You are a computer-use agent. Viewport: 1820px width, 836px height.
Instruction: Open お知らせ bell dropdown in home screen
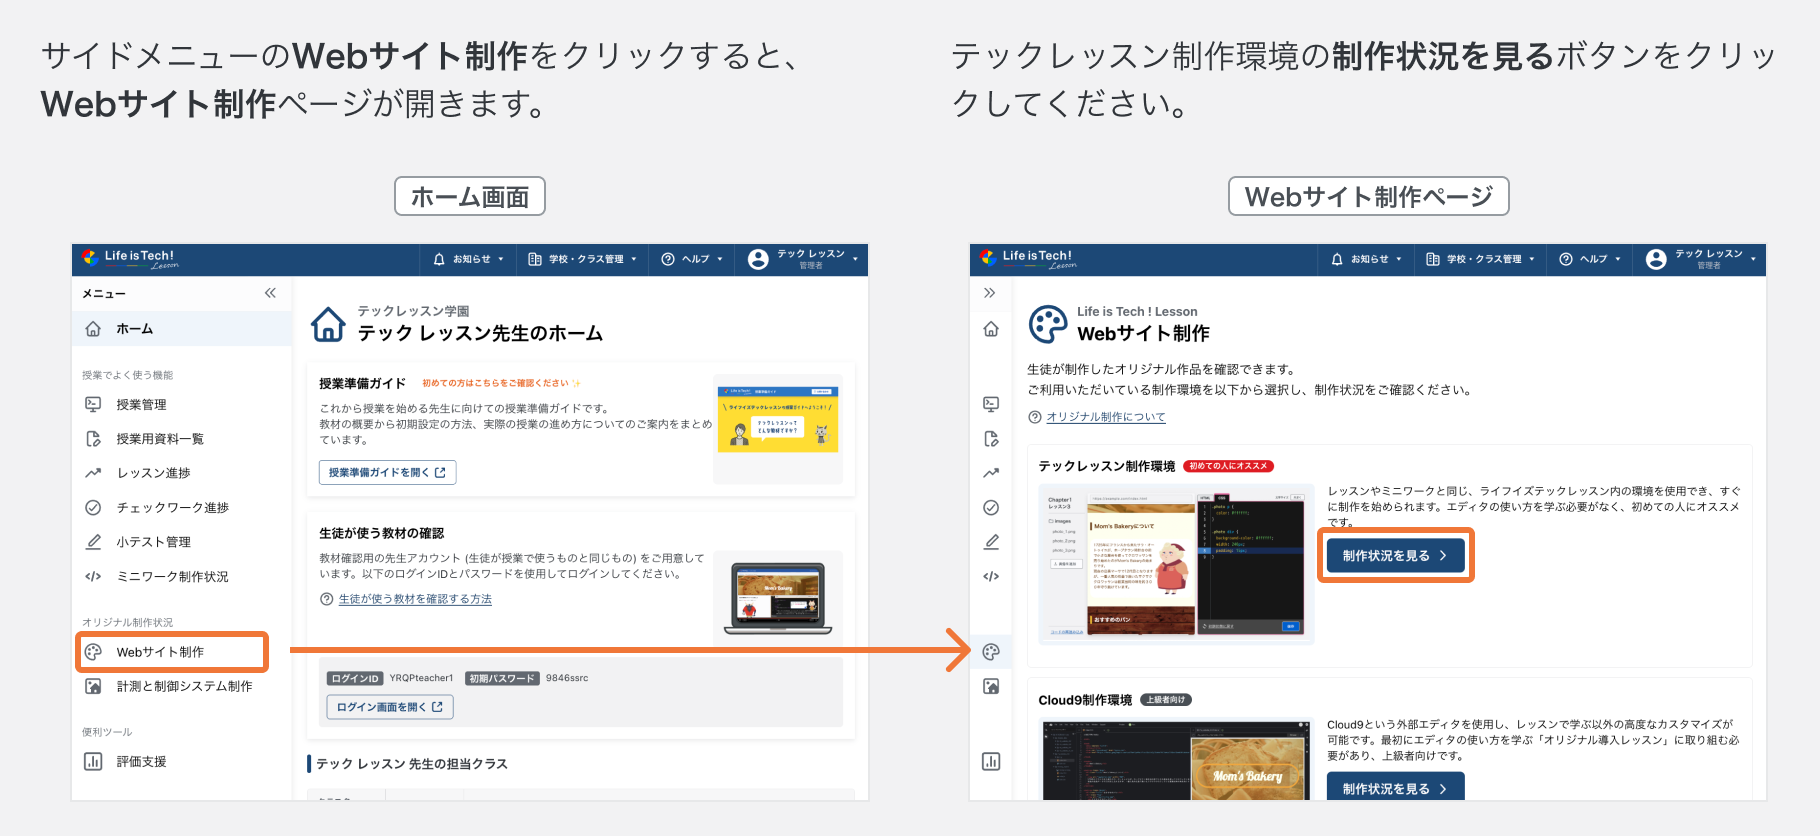(x=468, y=259)
